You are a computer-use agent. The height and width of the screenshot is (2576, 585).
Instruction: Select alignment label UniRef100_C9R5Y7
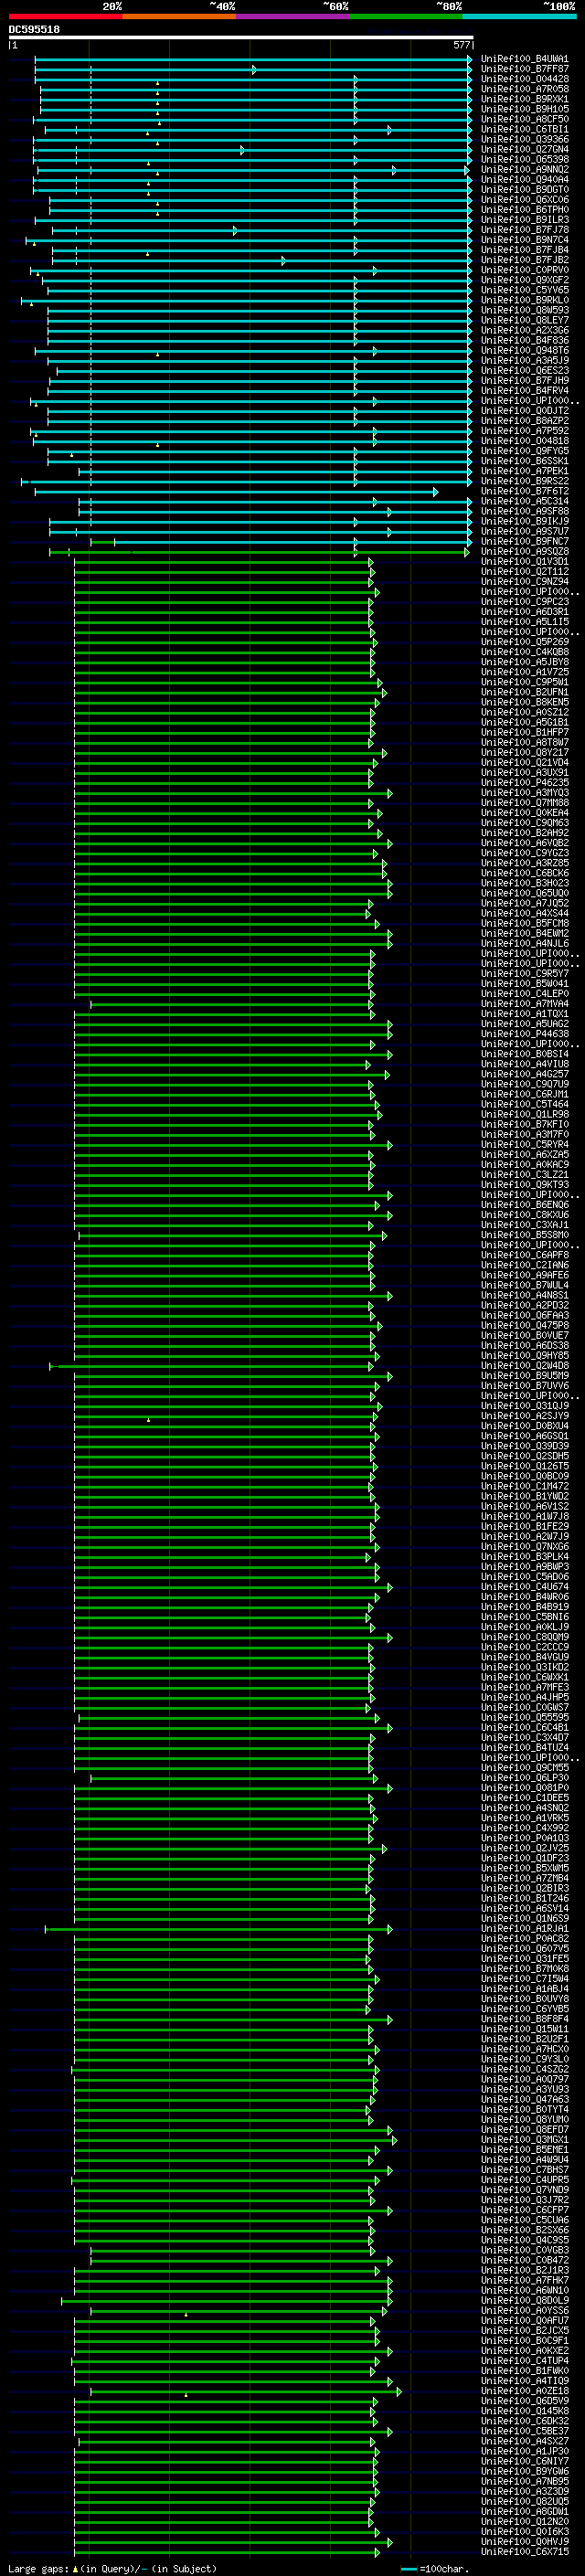pos(525,974)
